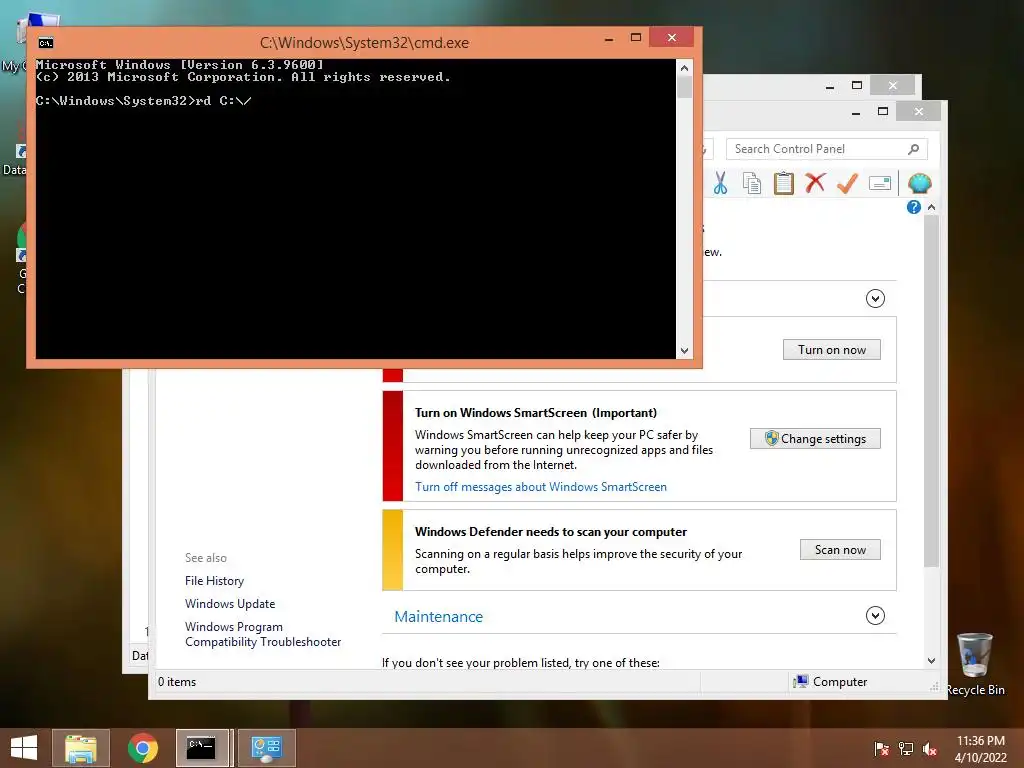The image size is (1024, 768).
Task: Click the blue help question mark icon
Action: (x=914, y=207)
